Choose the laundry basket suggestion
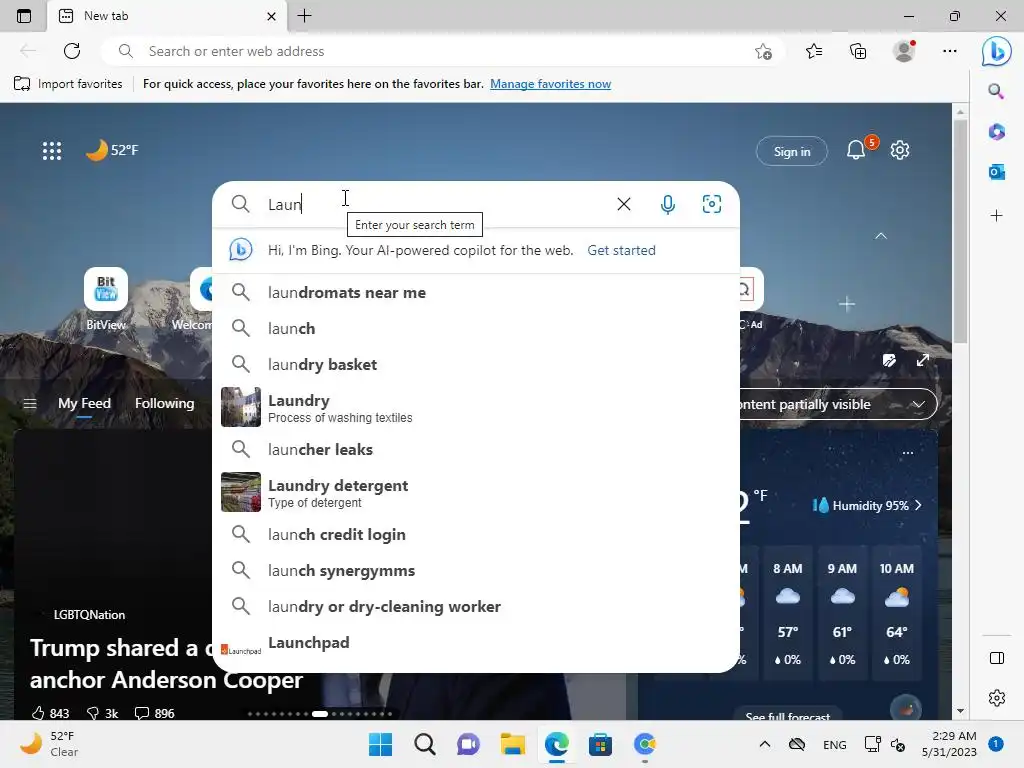The image size is (1024, 768). [x=476, y=364]
